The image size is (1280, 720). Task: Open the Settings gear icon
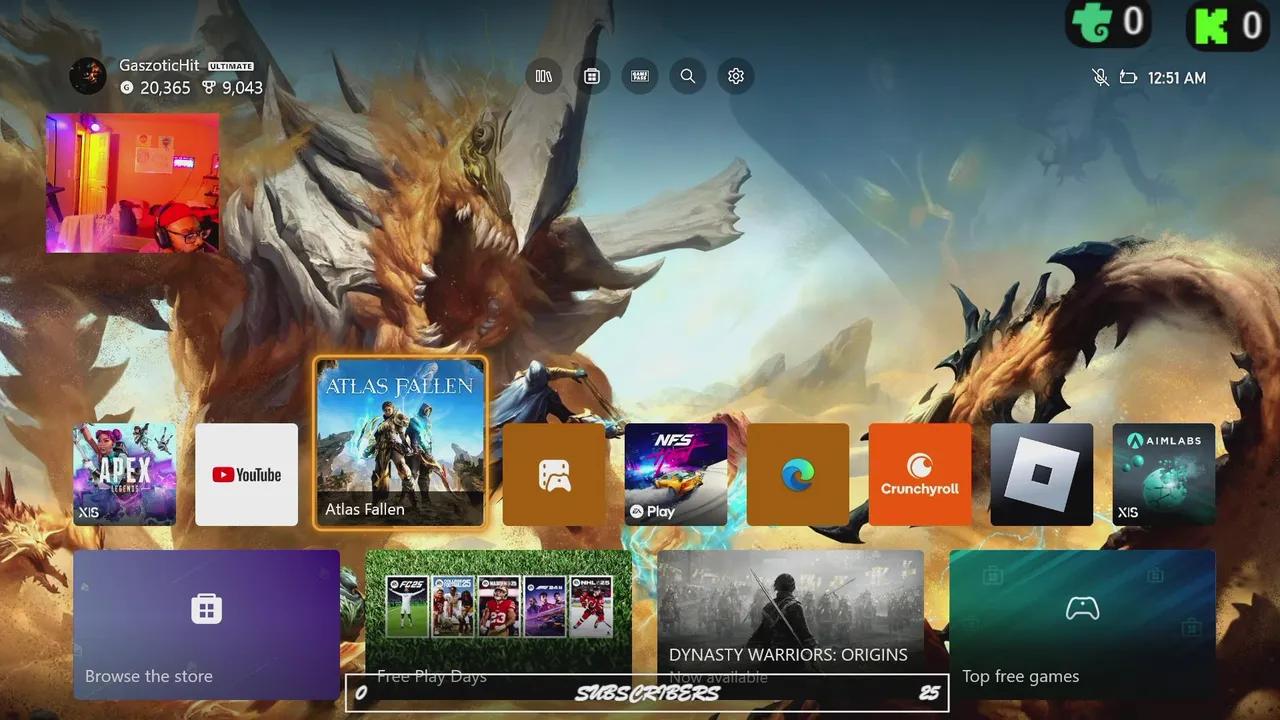coord(736,76)
